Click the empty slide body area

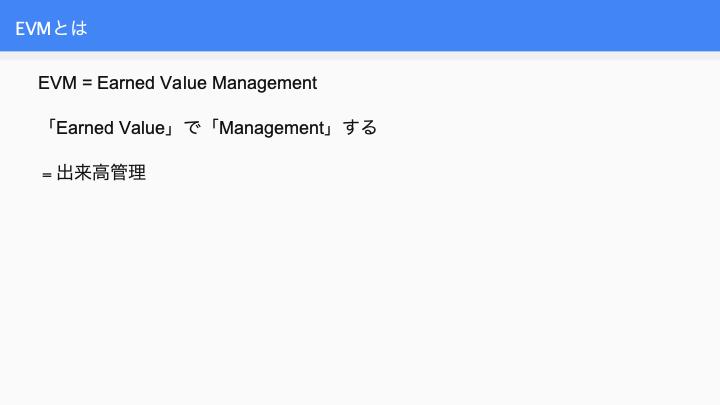pyautogui.click(x=360, y=294)
